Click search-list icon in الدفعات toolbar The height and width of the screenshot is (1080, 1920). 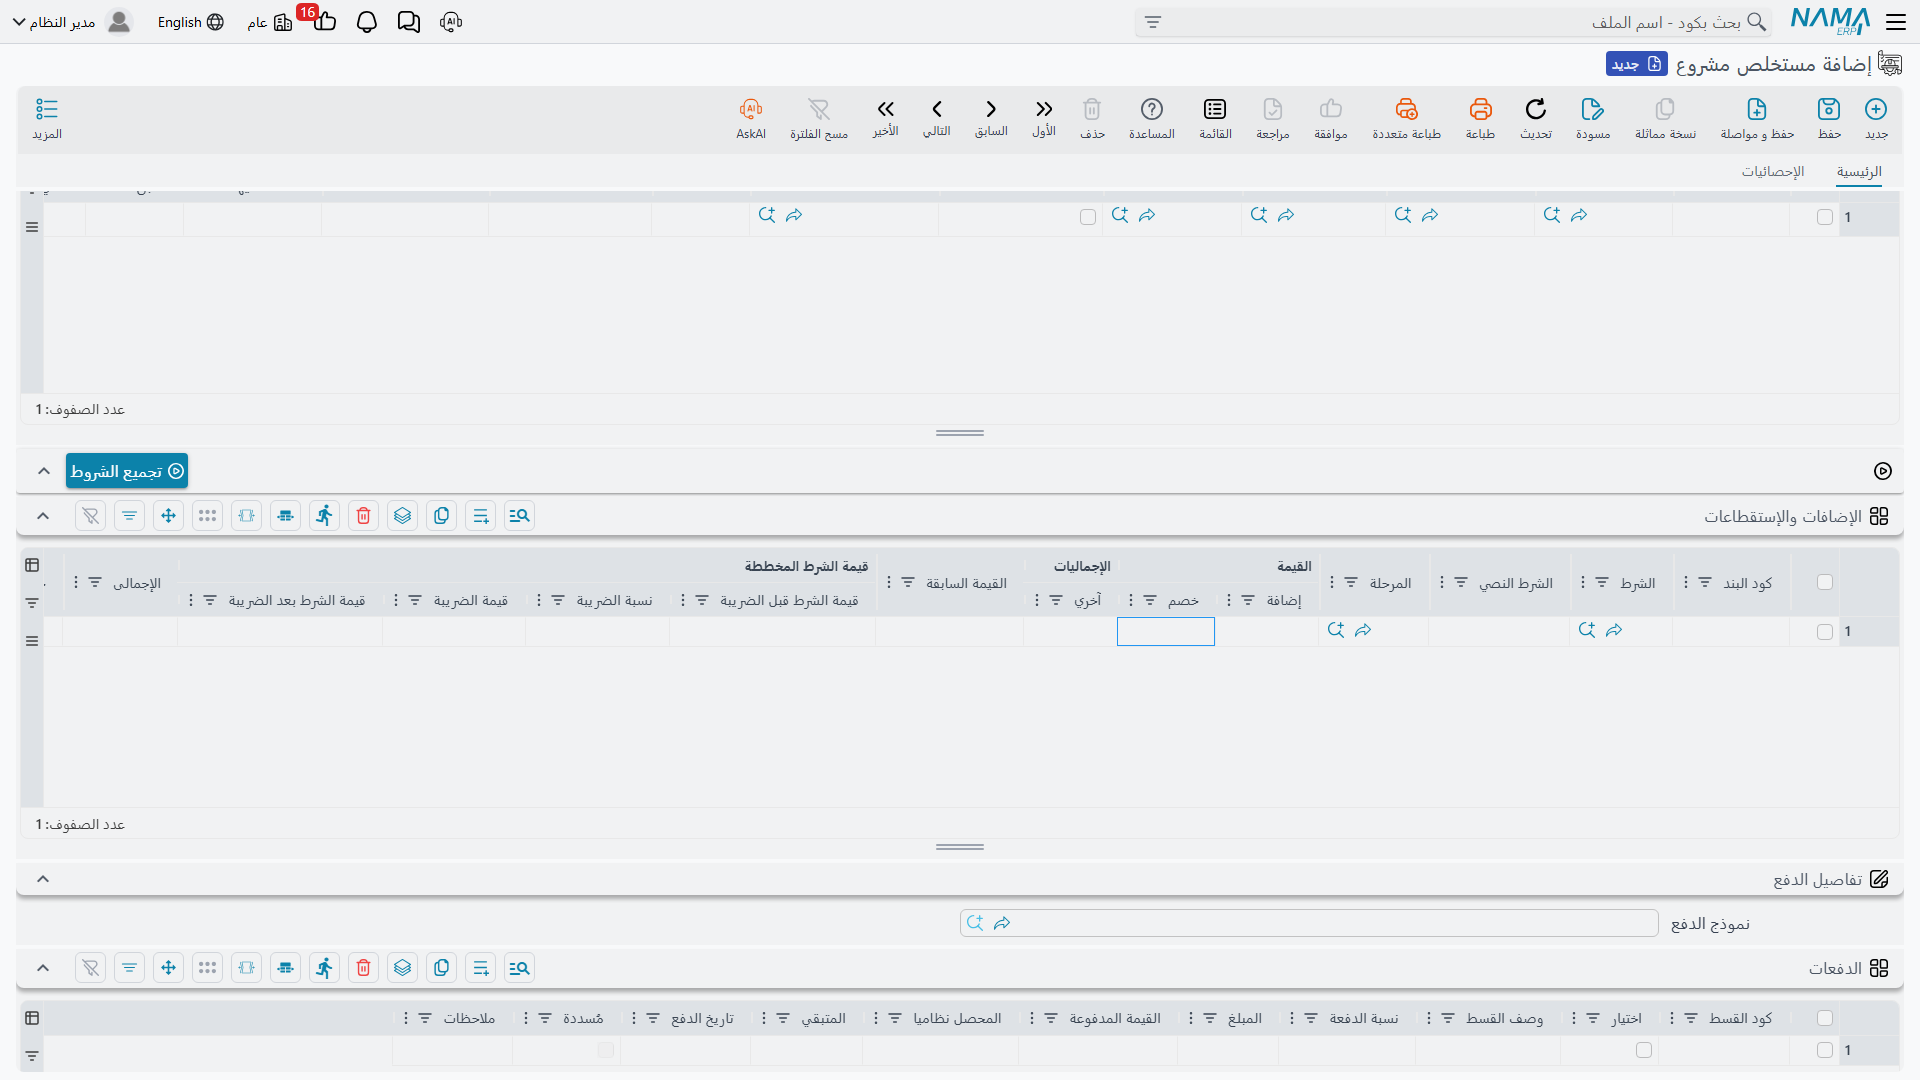pos(520,968)
